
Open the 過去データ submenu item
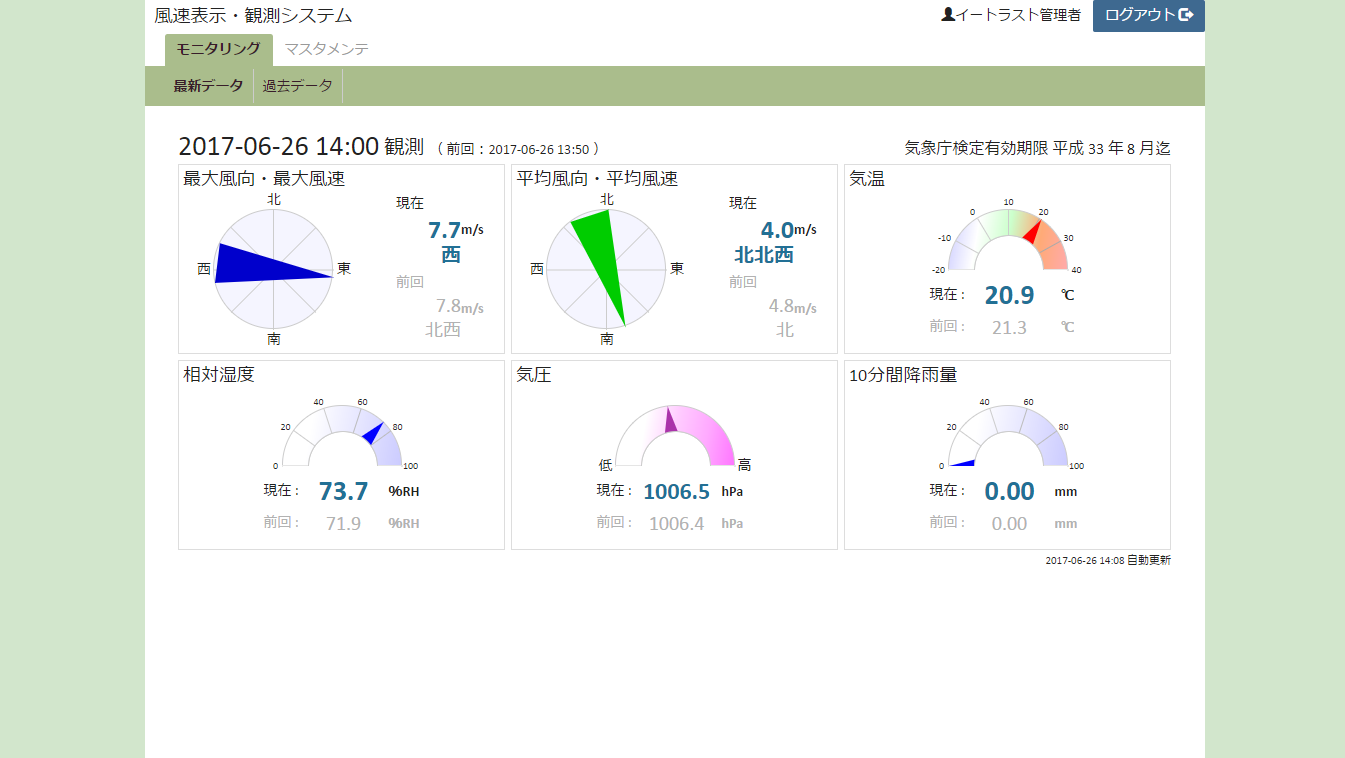[297, 86]
